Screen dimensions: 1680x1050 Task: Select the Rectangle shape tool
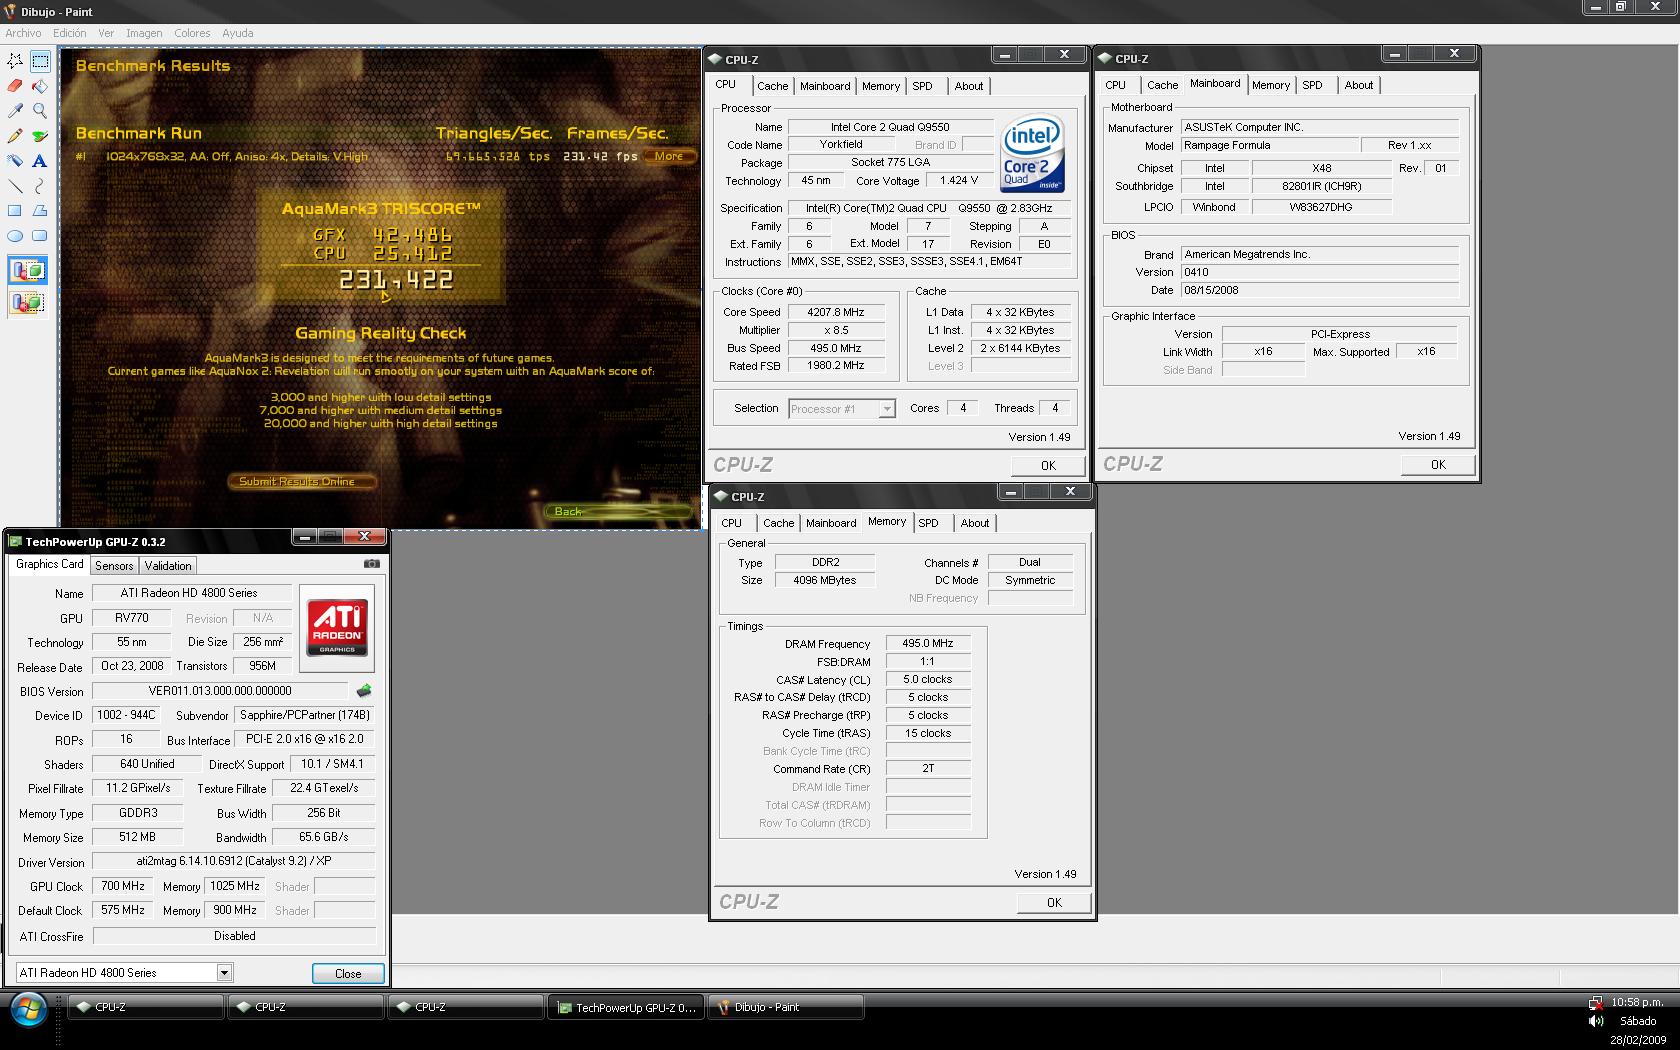coord(15,211)
